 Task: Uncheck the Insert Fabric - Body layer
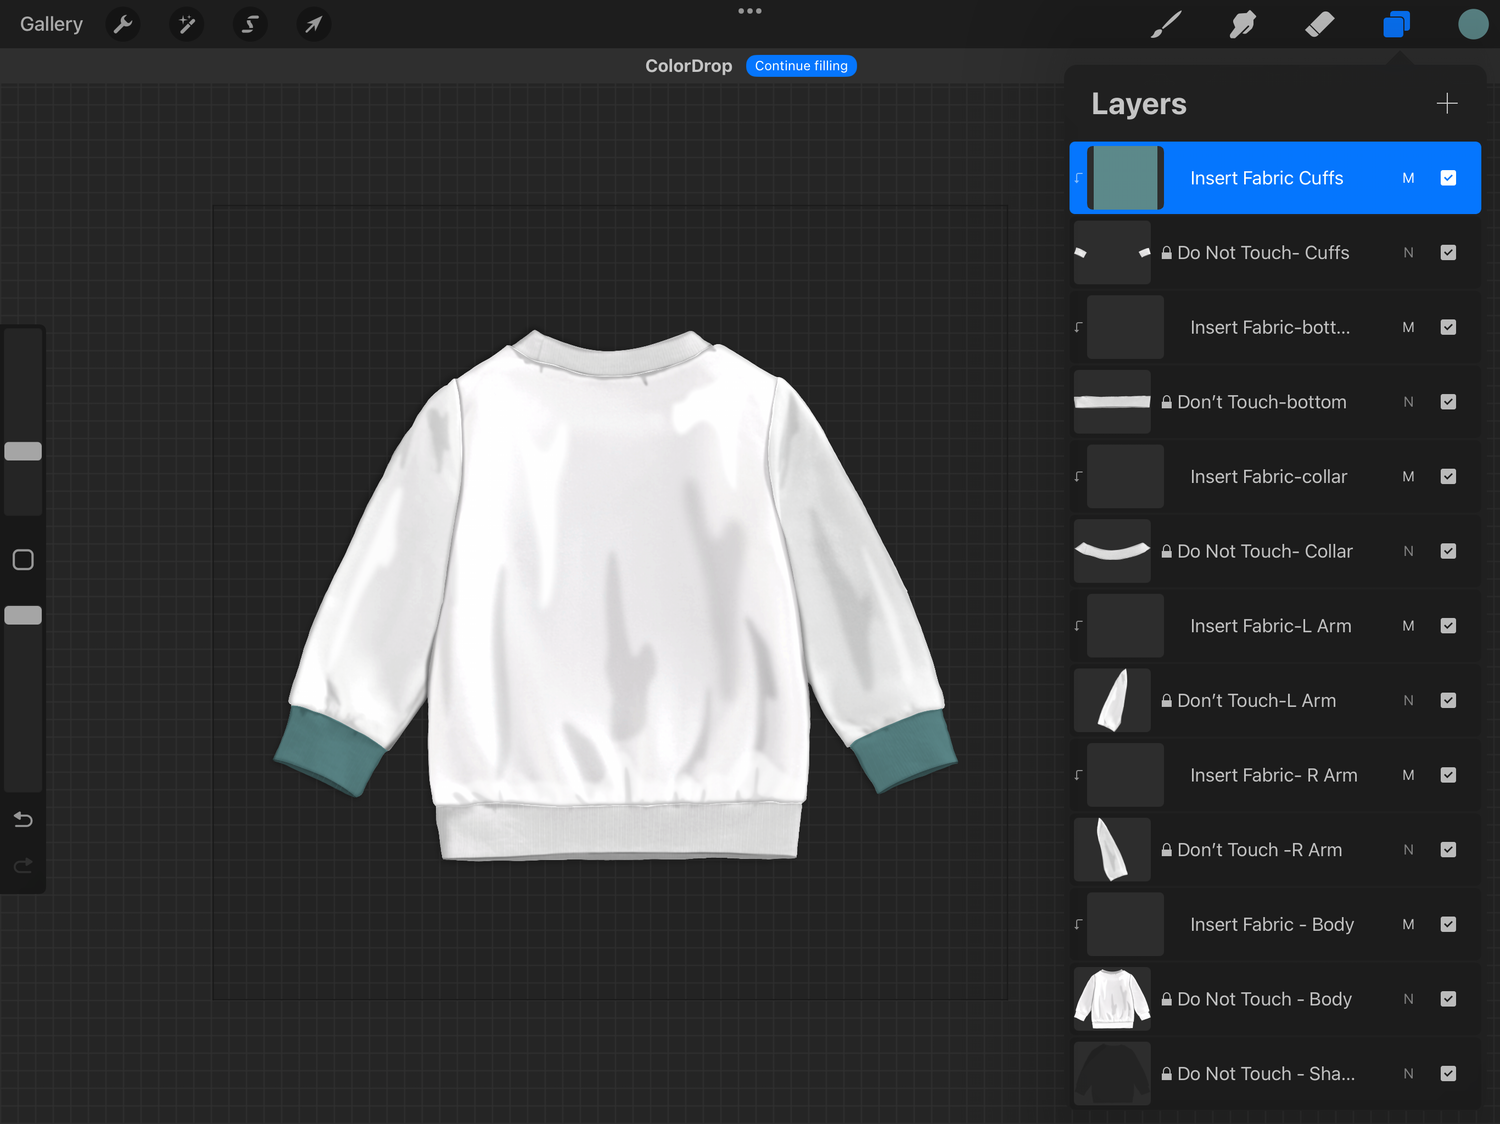click(x=1448, y=924)
